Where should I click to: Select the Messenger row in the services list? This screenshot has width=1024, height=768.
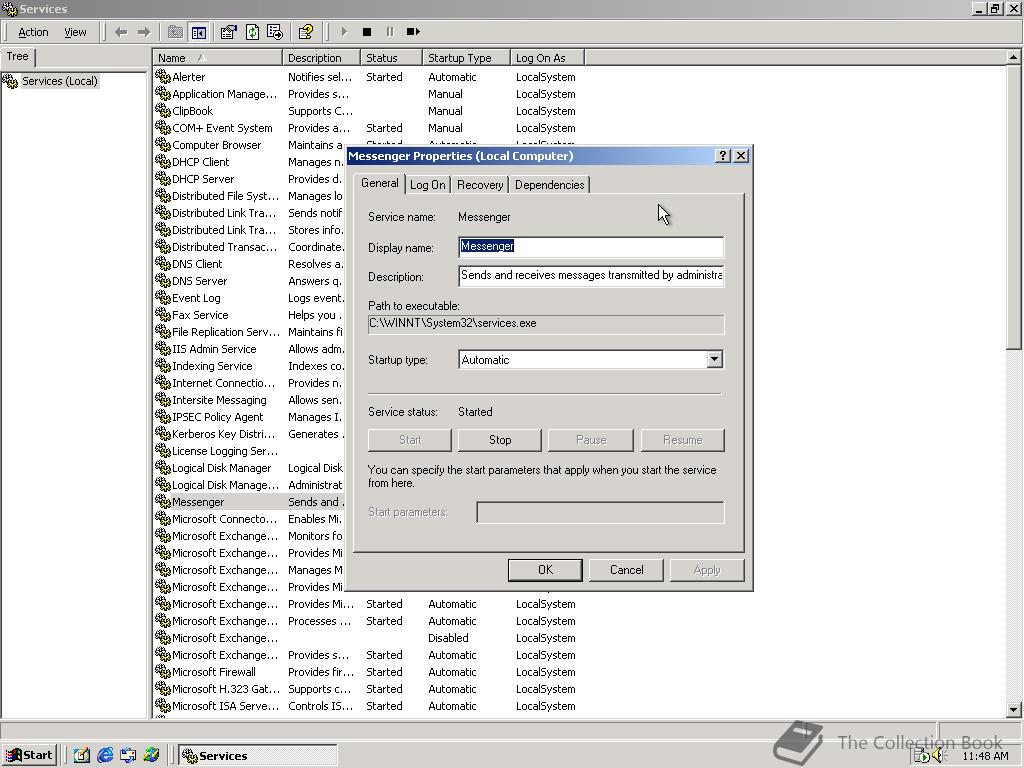click(x=249, y=502)
